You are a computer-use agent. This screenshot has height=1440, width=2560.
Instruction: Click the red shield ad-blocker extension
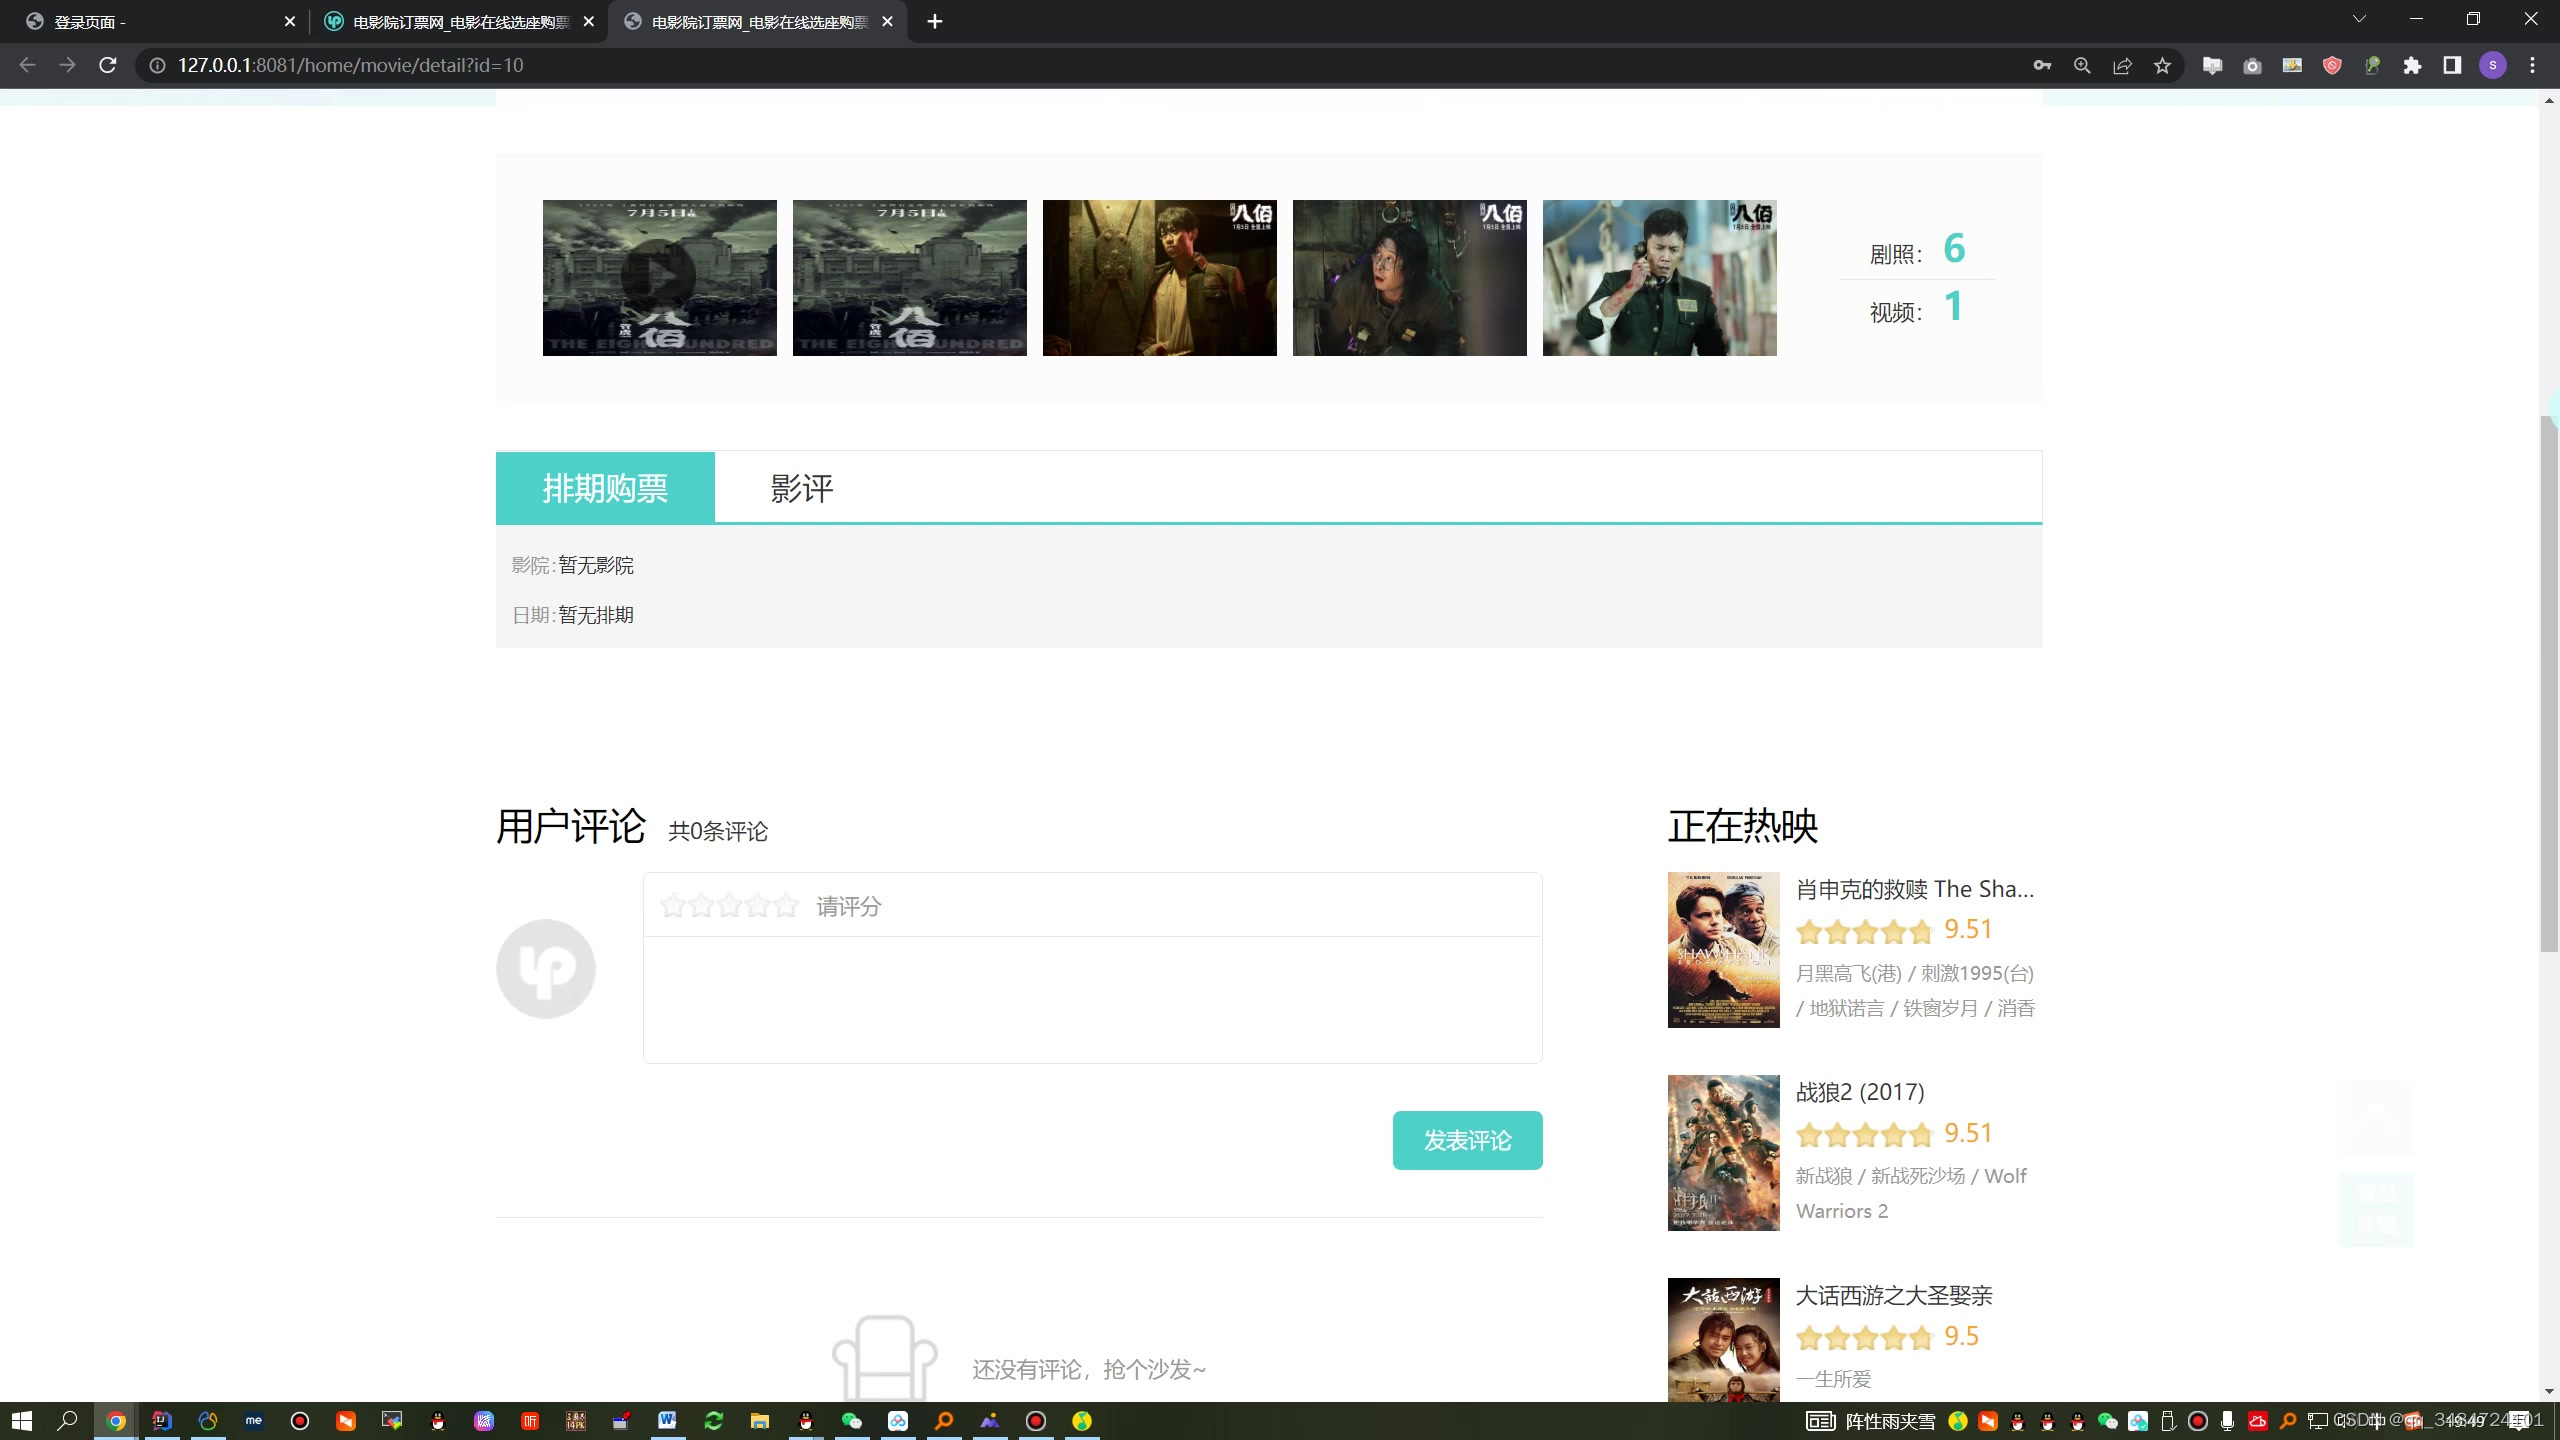(2332, 65)
